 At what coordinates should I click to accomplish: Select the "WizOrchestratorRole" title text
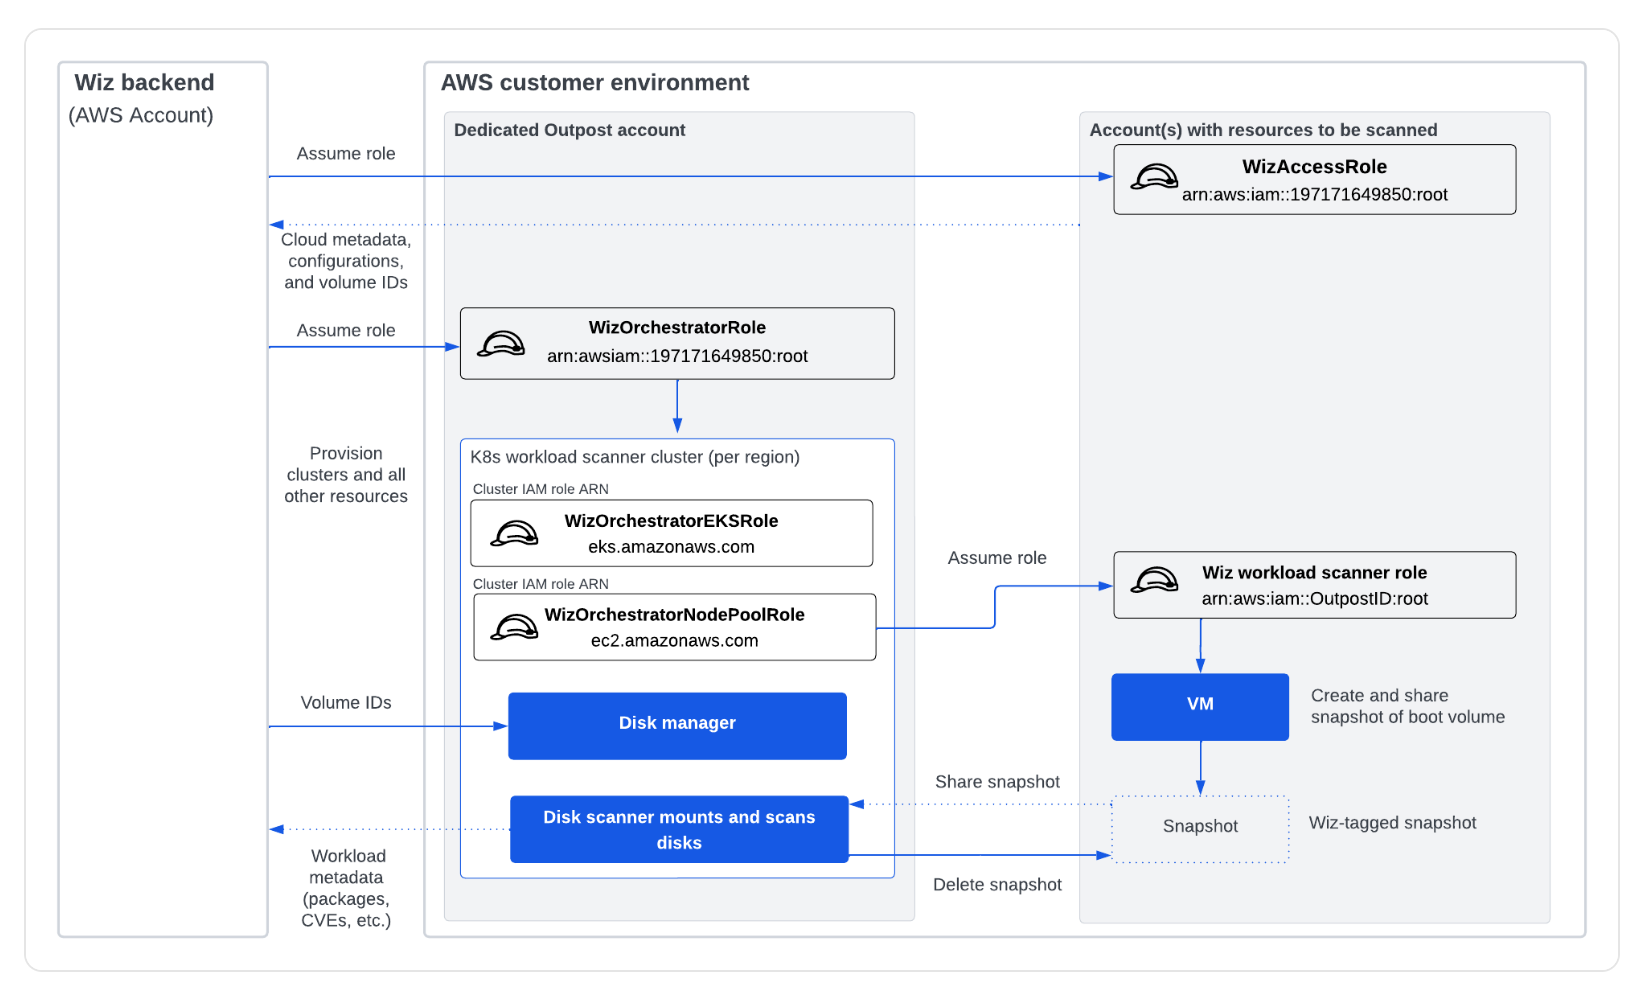pos(677,328)
